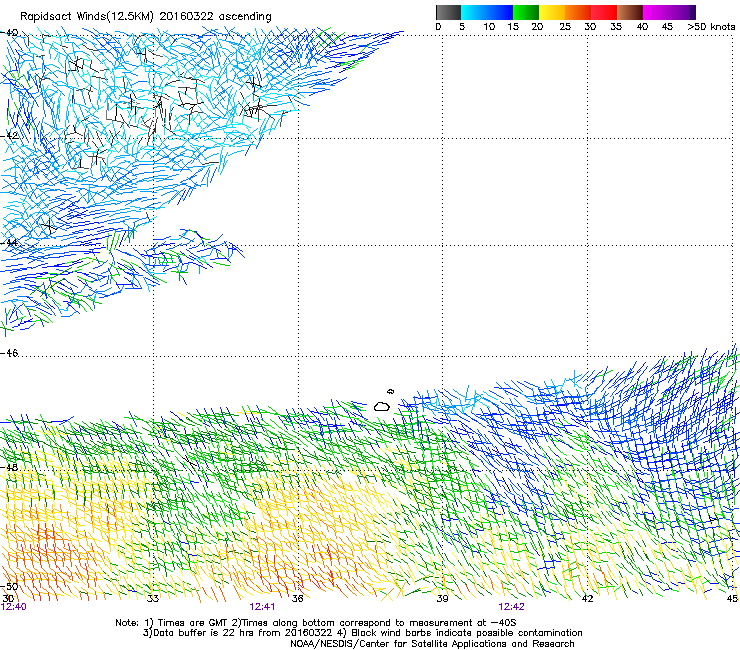
Task: Click the red 30-35 knots color swatch
Action: click(604, 12)
